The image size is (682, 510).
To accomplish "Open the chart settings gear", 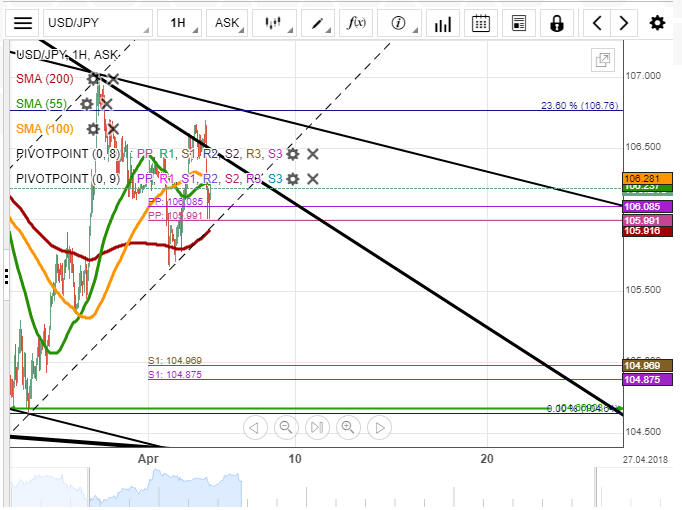I will [x=657, y=23].
